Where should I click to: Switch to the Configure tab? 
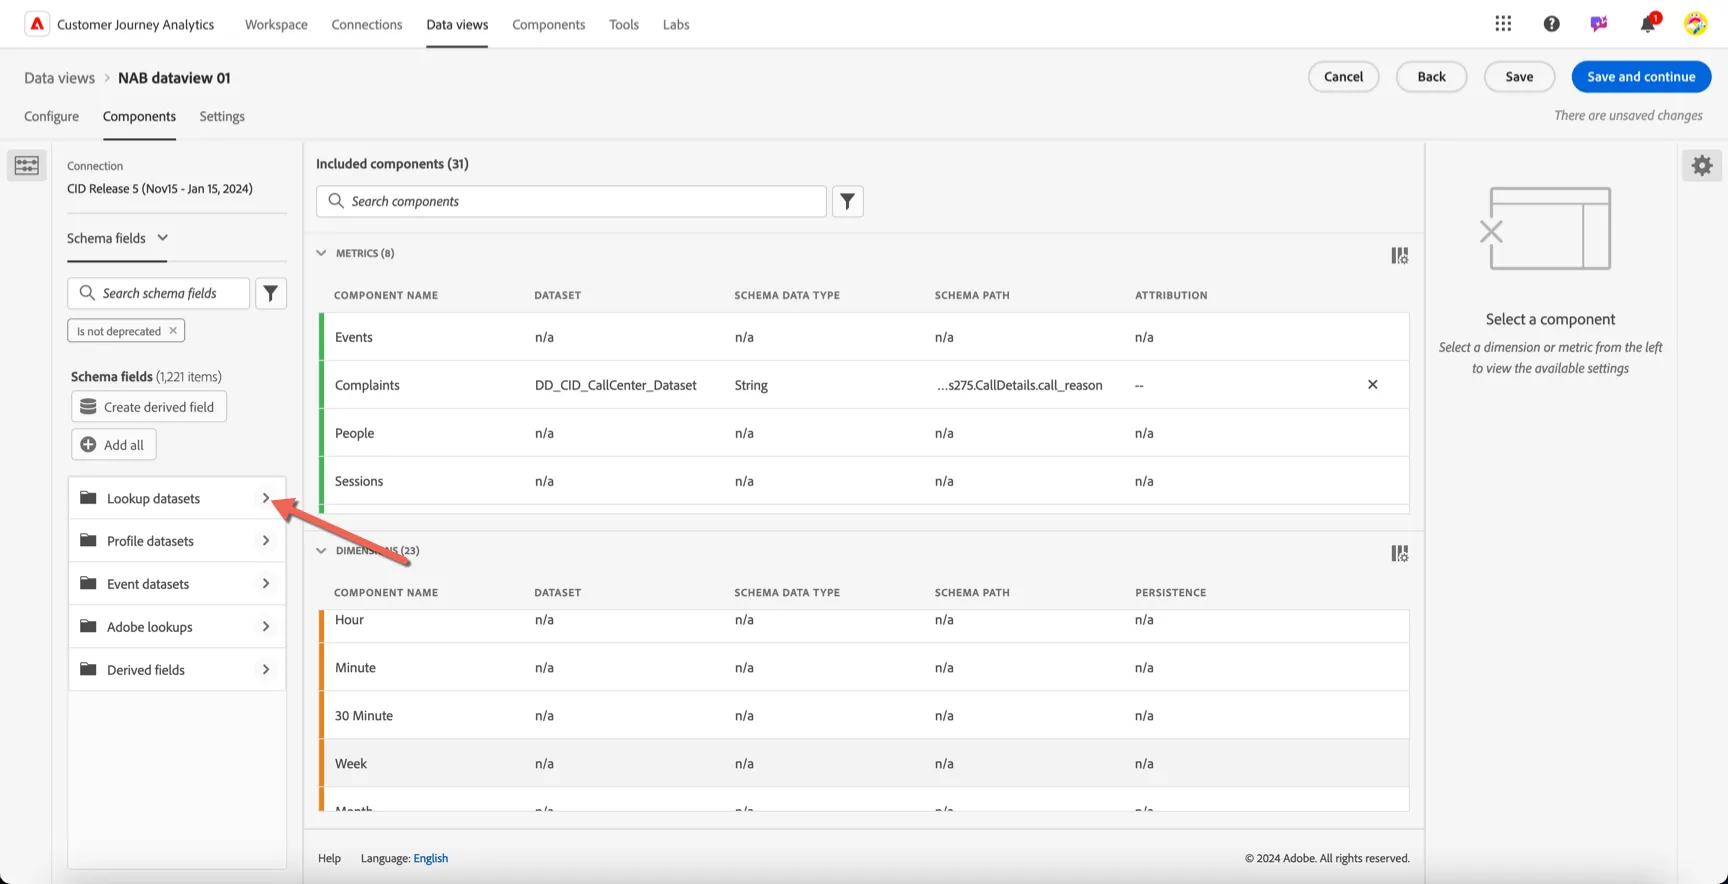[x=51, y=116]
